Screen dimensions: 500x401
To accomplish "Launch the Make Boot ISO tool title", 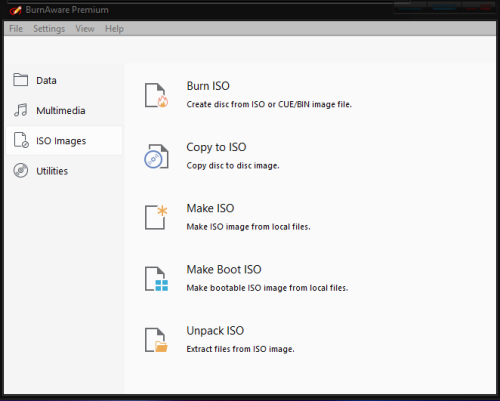I will tap(224, 269).
